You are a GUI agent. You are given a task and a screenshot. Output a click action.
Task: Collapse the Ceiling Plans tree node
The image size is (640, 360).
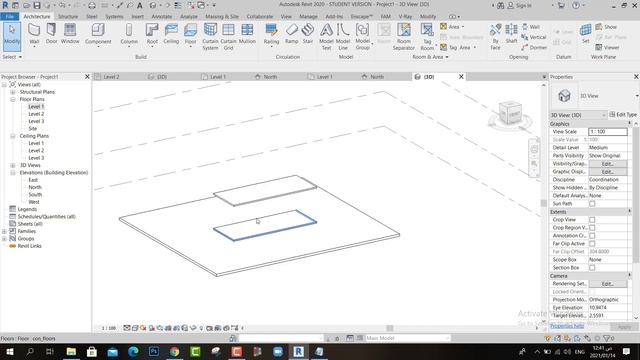[13, 136]
